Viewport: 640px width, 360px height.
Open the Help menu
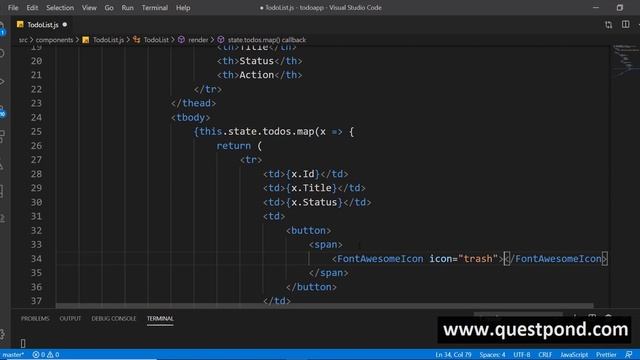coord(183,8)
